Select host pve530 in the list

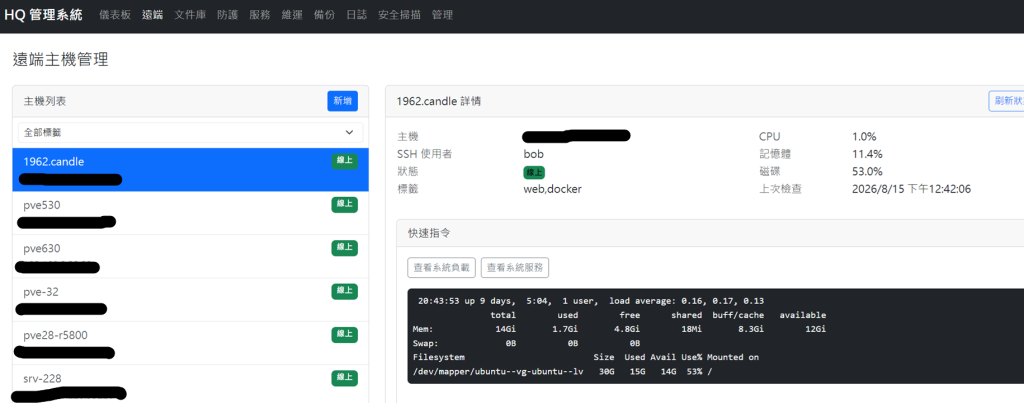click(x=190, y=213)
